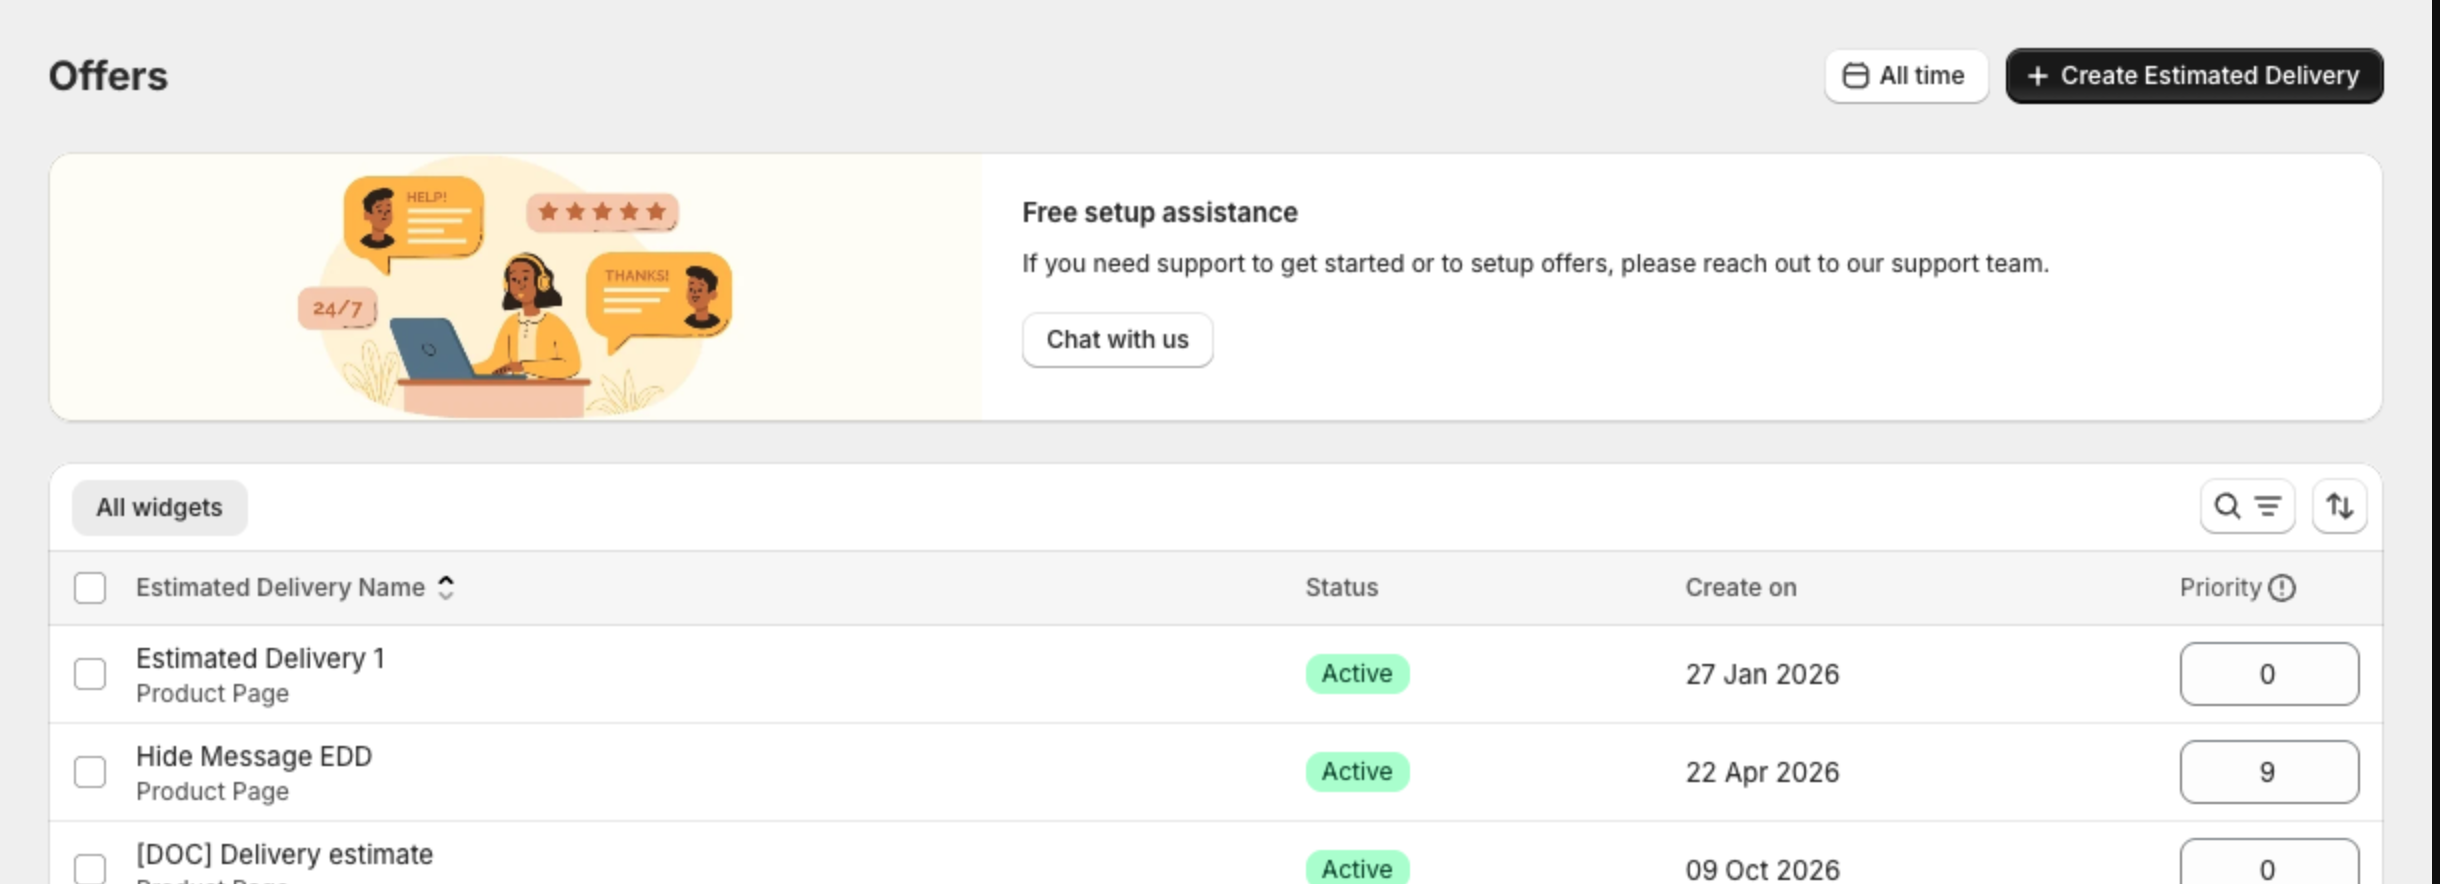Open search and filter for widgets
Viewport: 2440px width, 884px height.
pos(2247,507)
